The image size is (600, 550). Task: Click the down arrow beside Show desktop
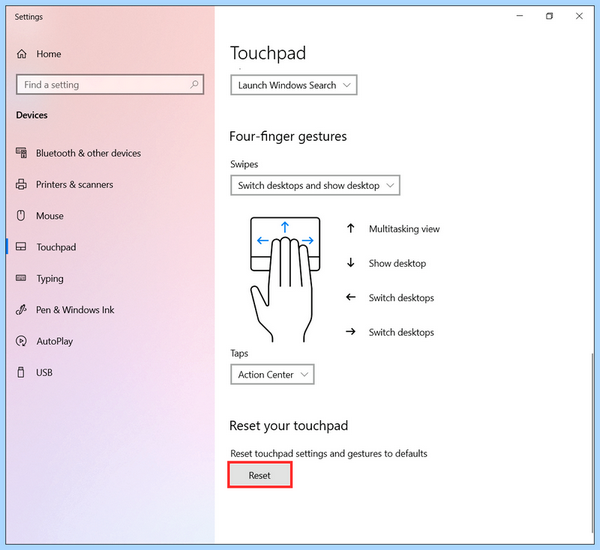[351, 263]
